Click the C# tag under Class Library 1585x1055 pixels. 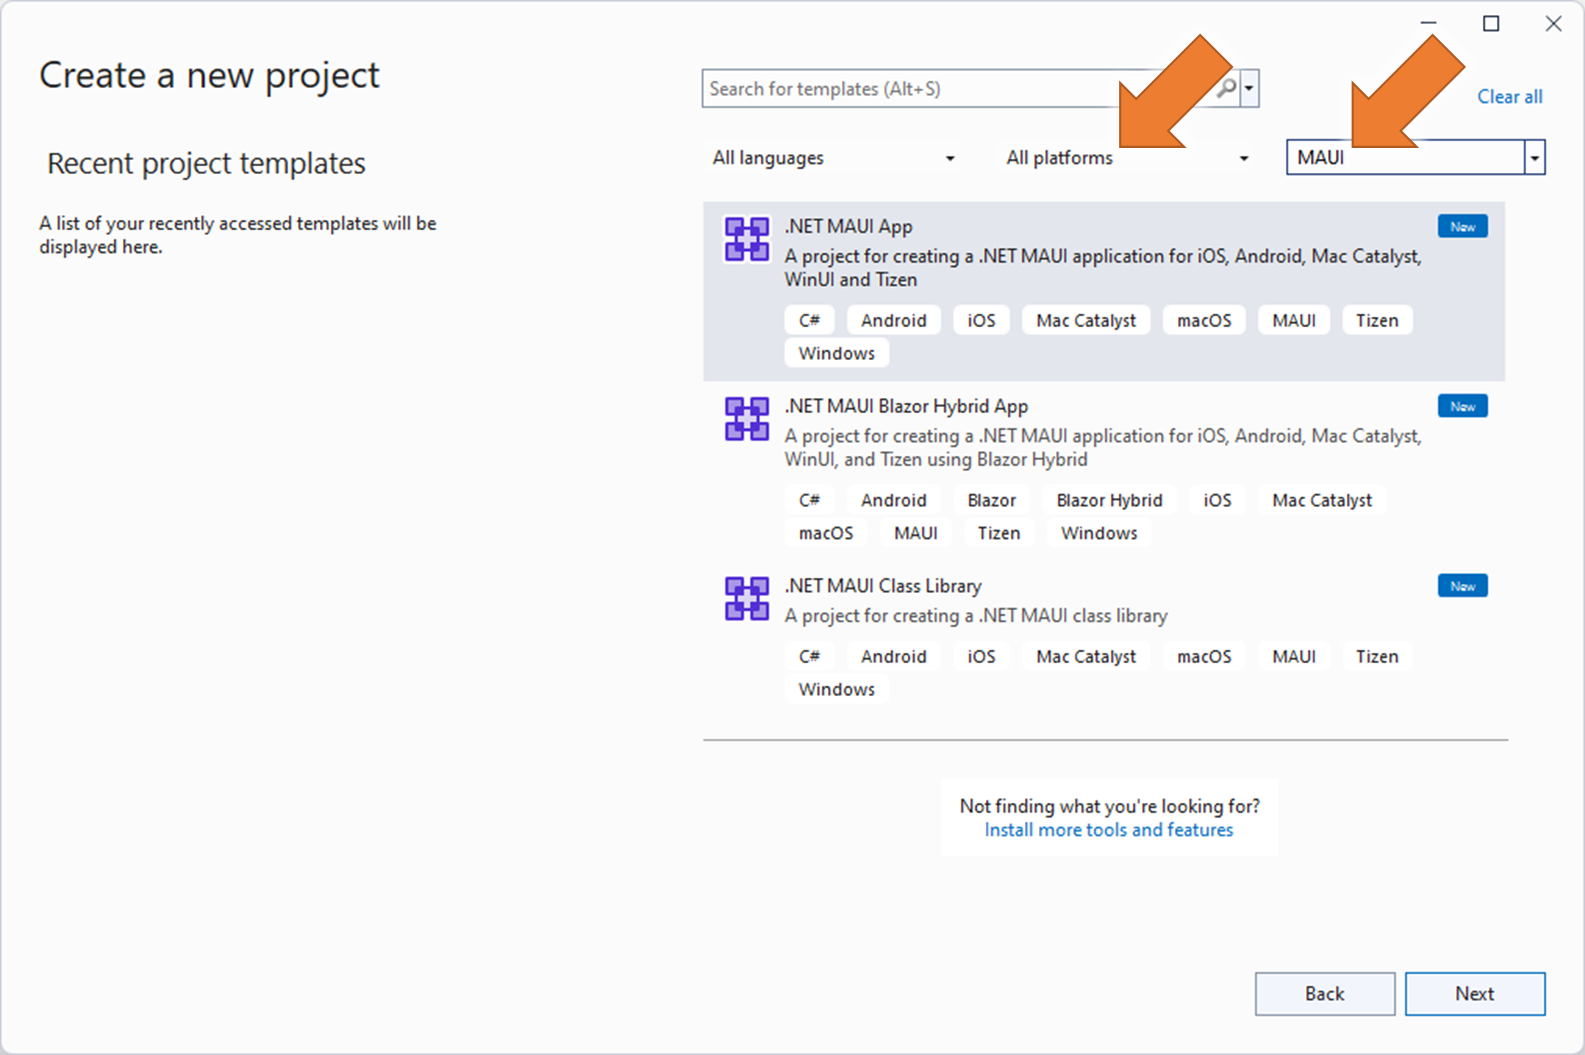[809, 656]
